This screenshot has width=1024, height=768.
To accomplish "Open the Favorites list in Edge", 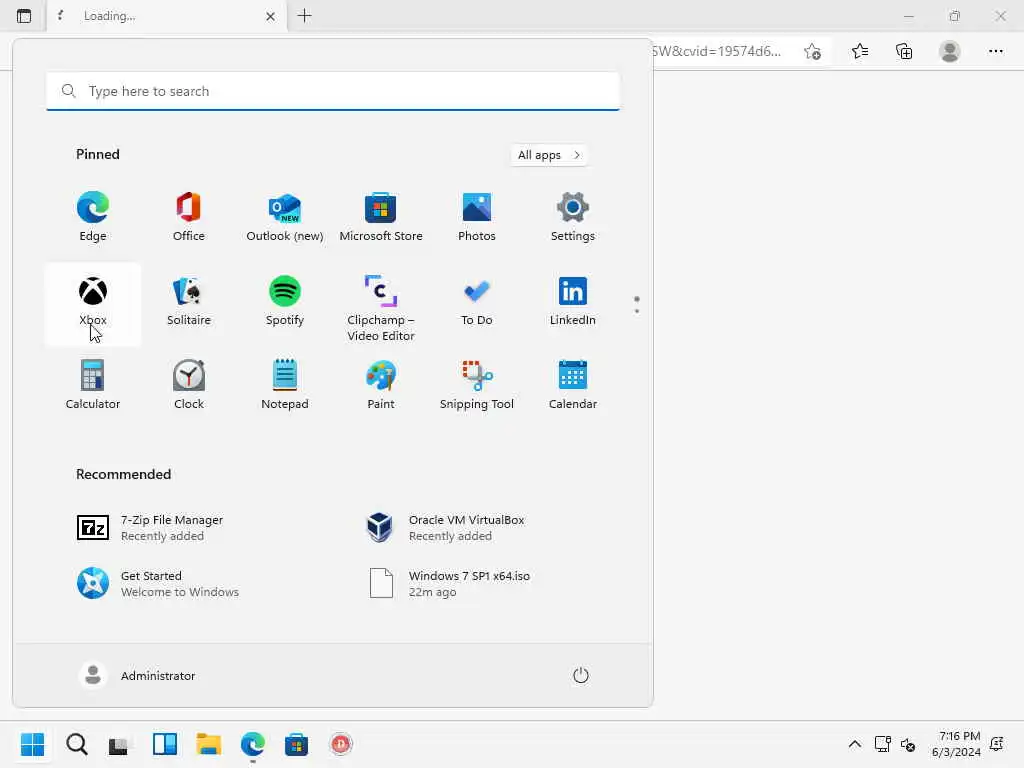I will (860, 51).
